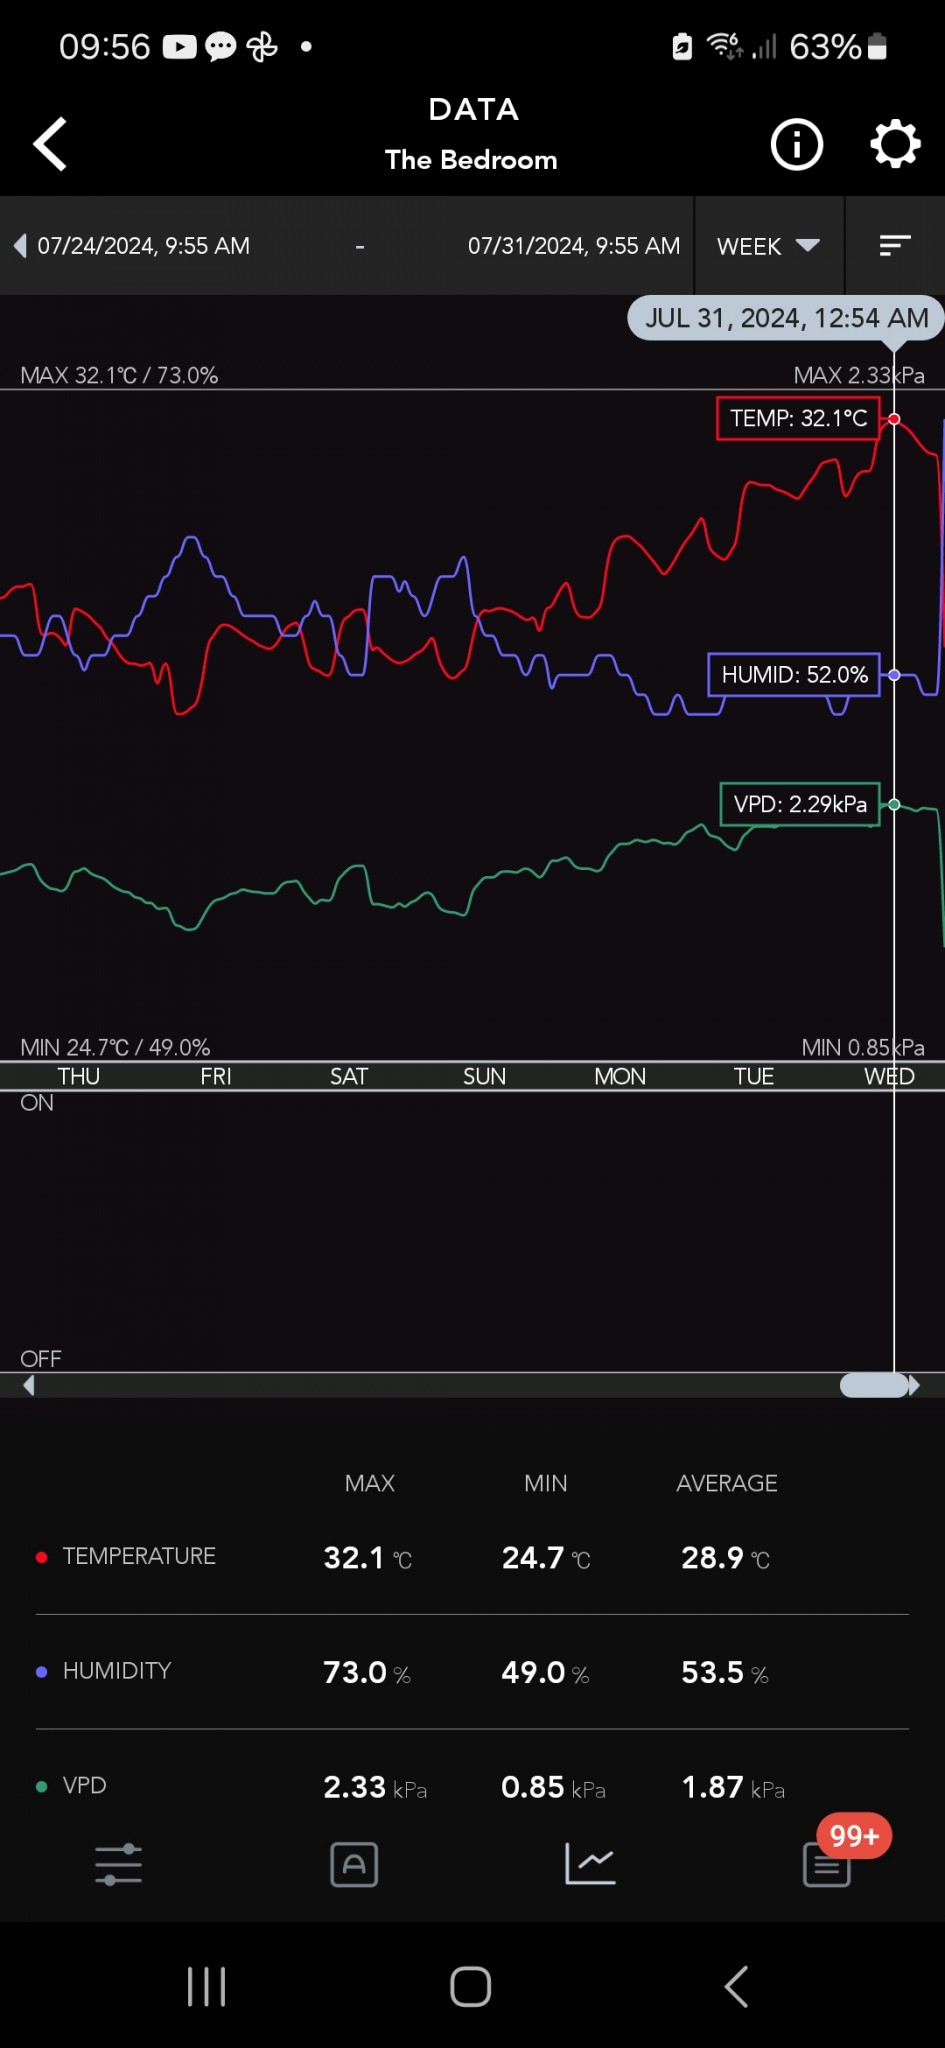Viewport: 945px width, 2048px height.
Task: Select the end date 07/31/2024, 9:55 AM
Action: tap(573, 246)
